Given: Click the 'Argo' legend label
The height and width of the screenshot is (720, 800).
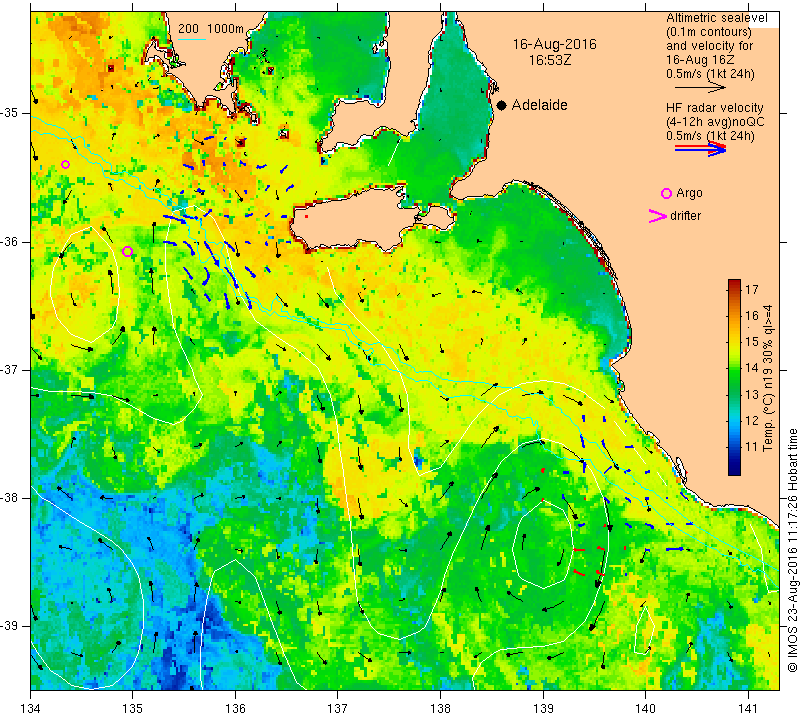Looking at the screenshot, I should coord(689,193).
